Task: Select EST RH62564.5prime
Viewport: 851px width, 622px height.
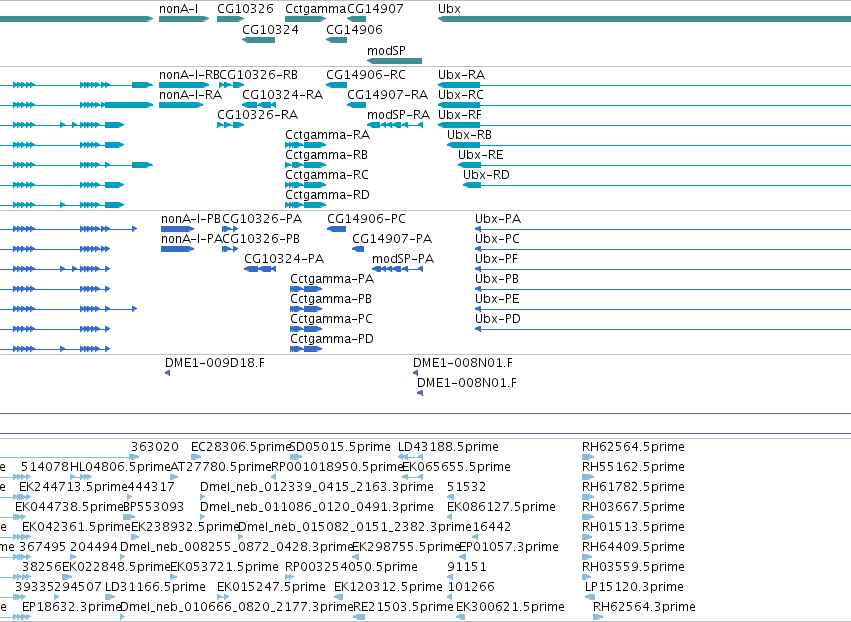Action: [633, 447]
